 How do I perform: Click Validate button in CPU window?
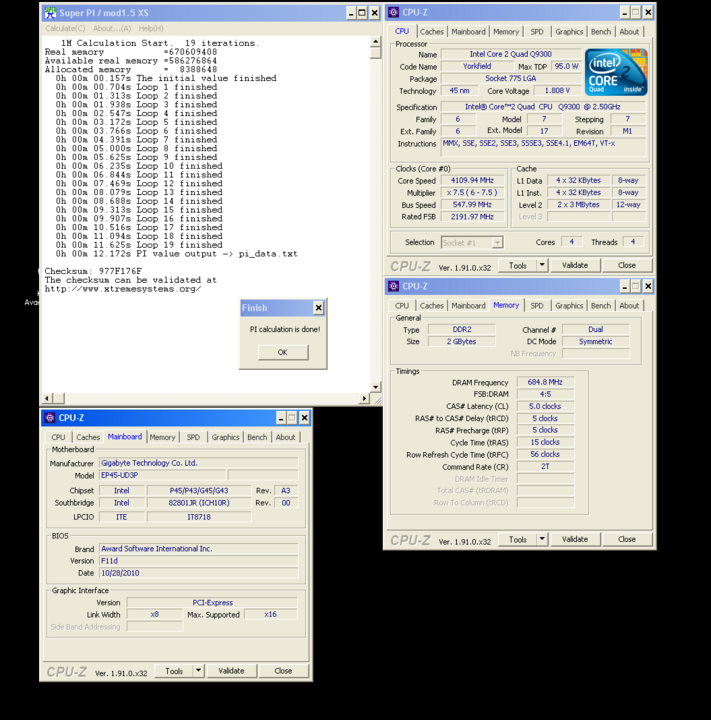[575, 265]
